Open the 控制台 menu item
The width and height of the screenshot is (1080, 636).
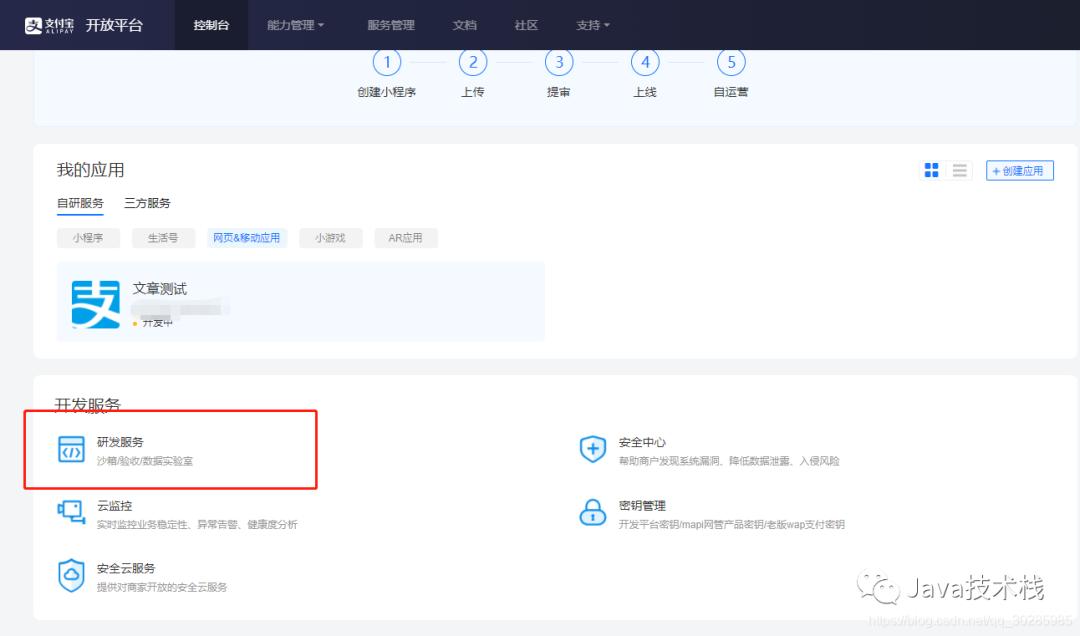[210, 25]
